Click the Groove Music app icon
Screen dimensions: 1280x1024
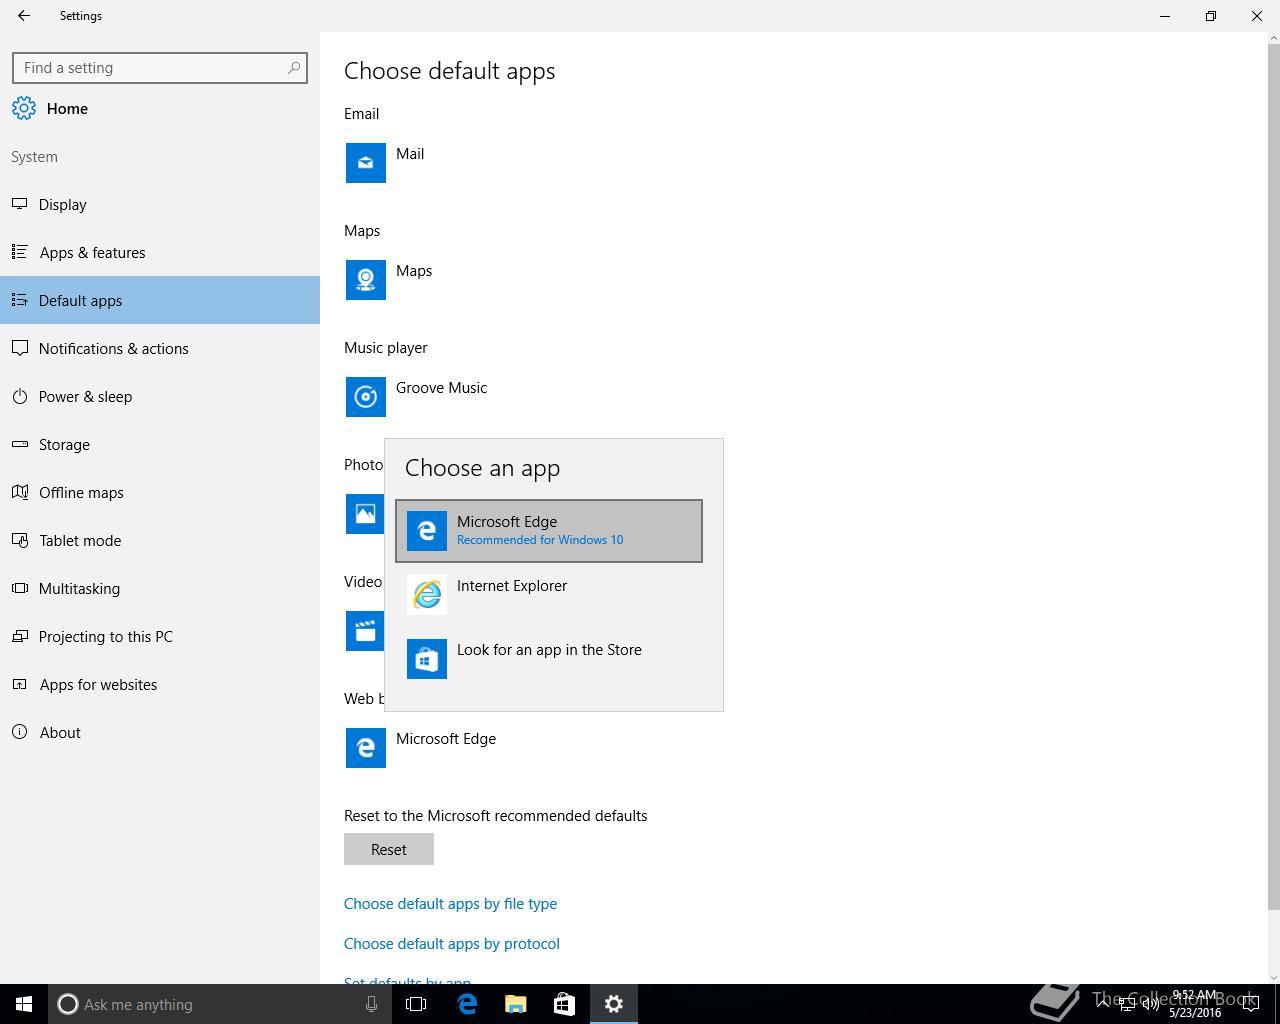[x=366, y=397]
